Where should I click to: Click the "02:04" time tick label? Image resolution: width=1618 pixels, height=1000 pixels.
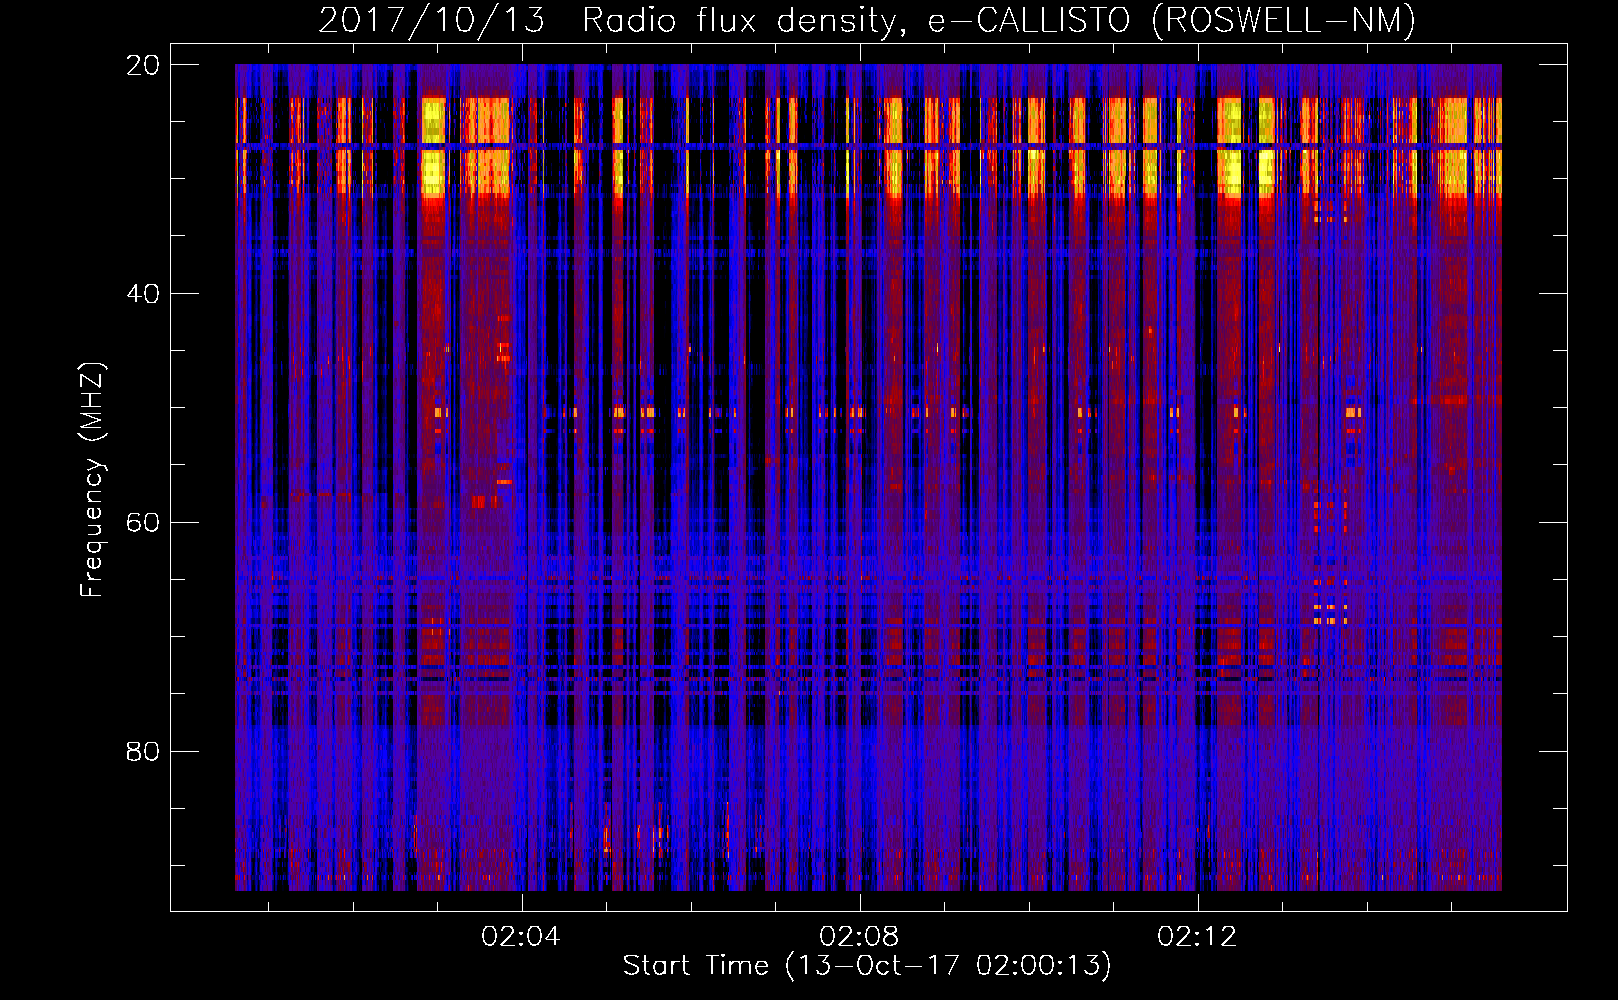[x=521, y=937]
